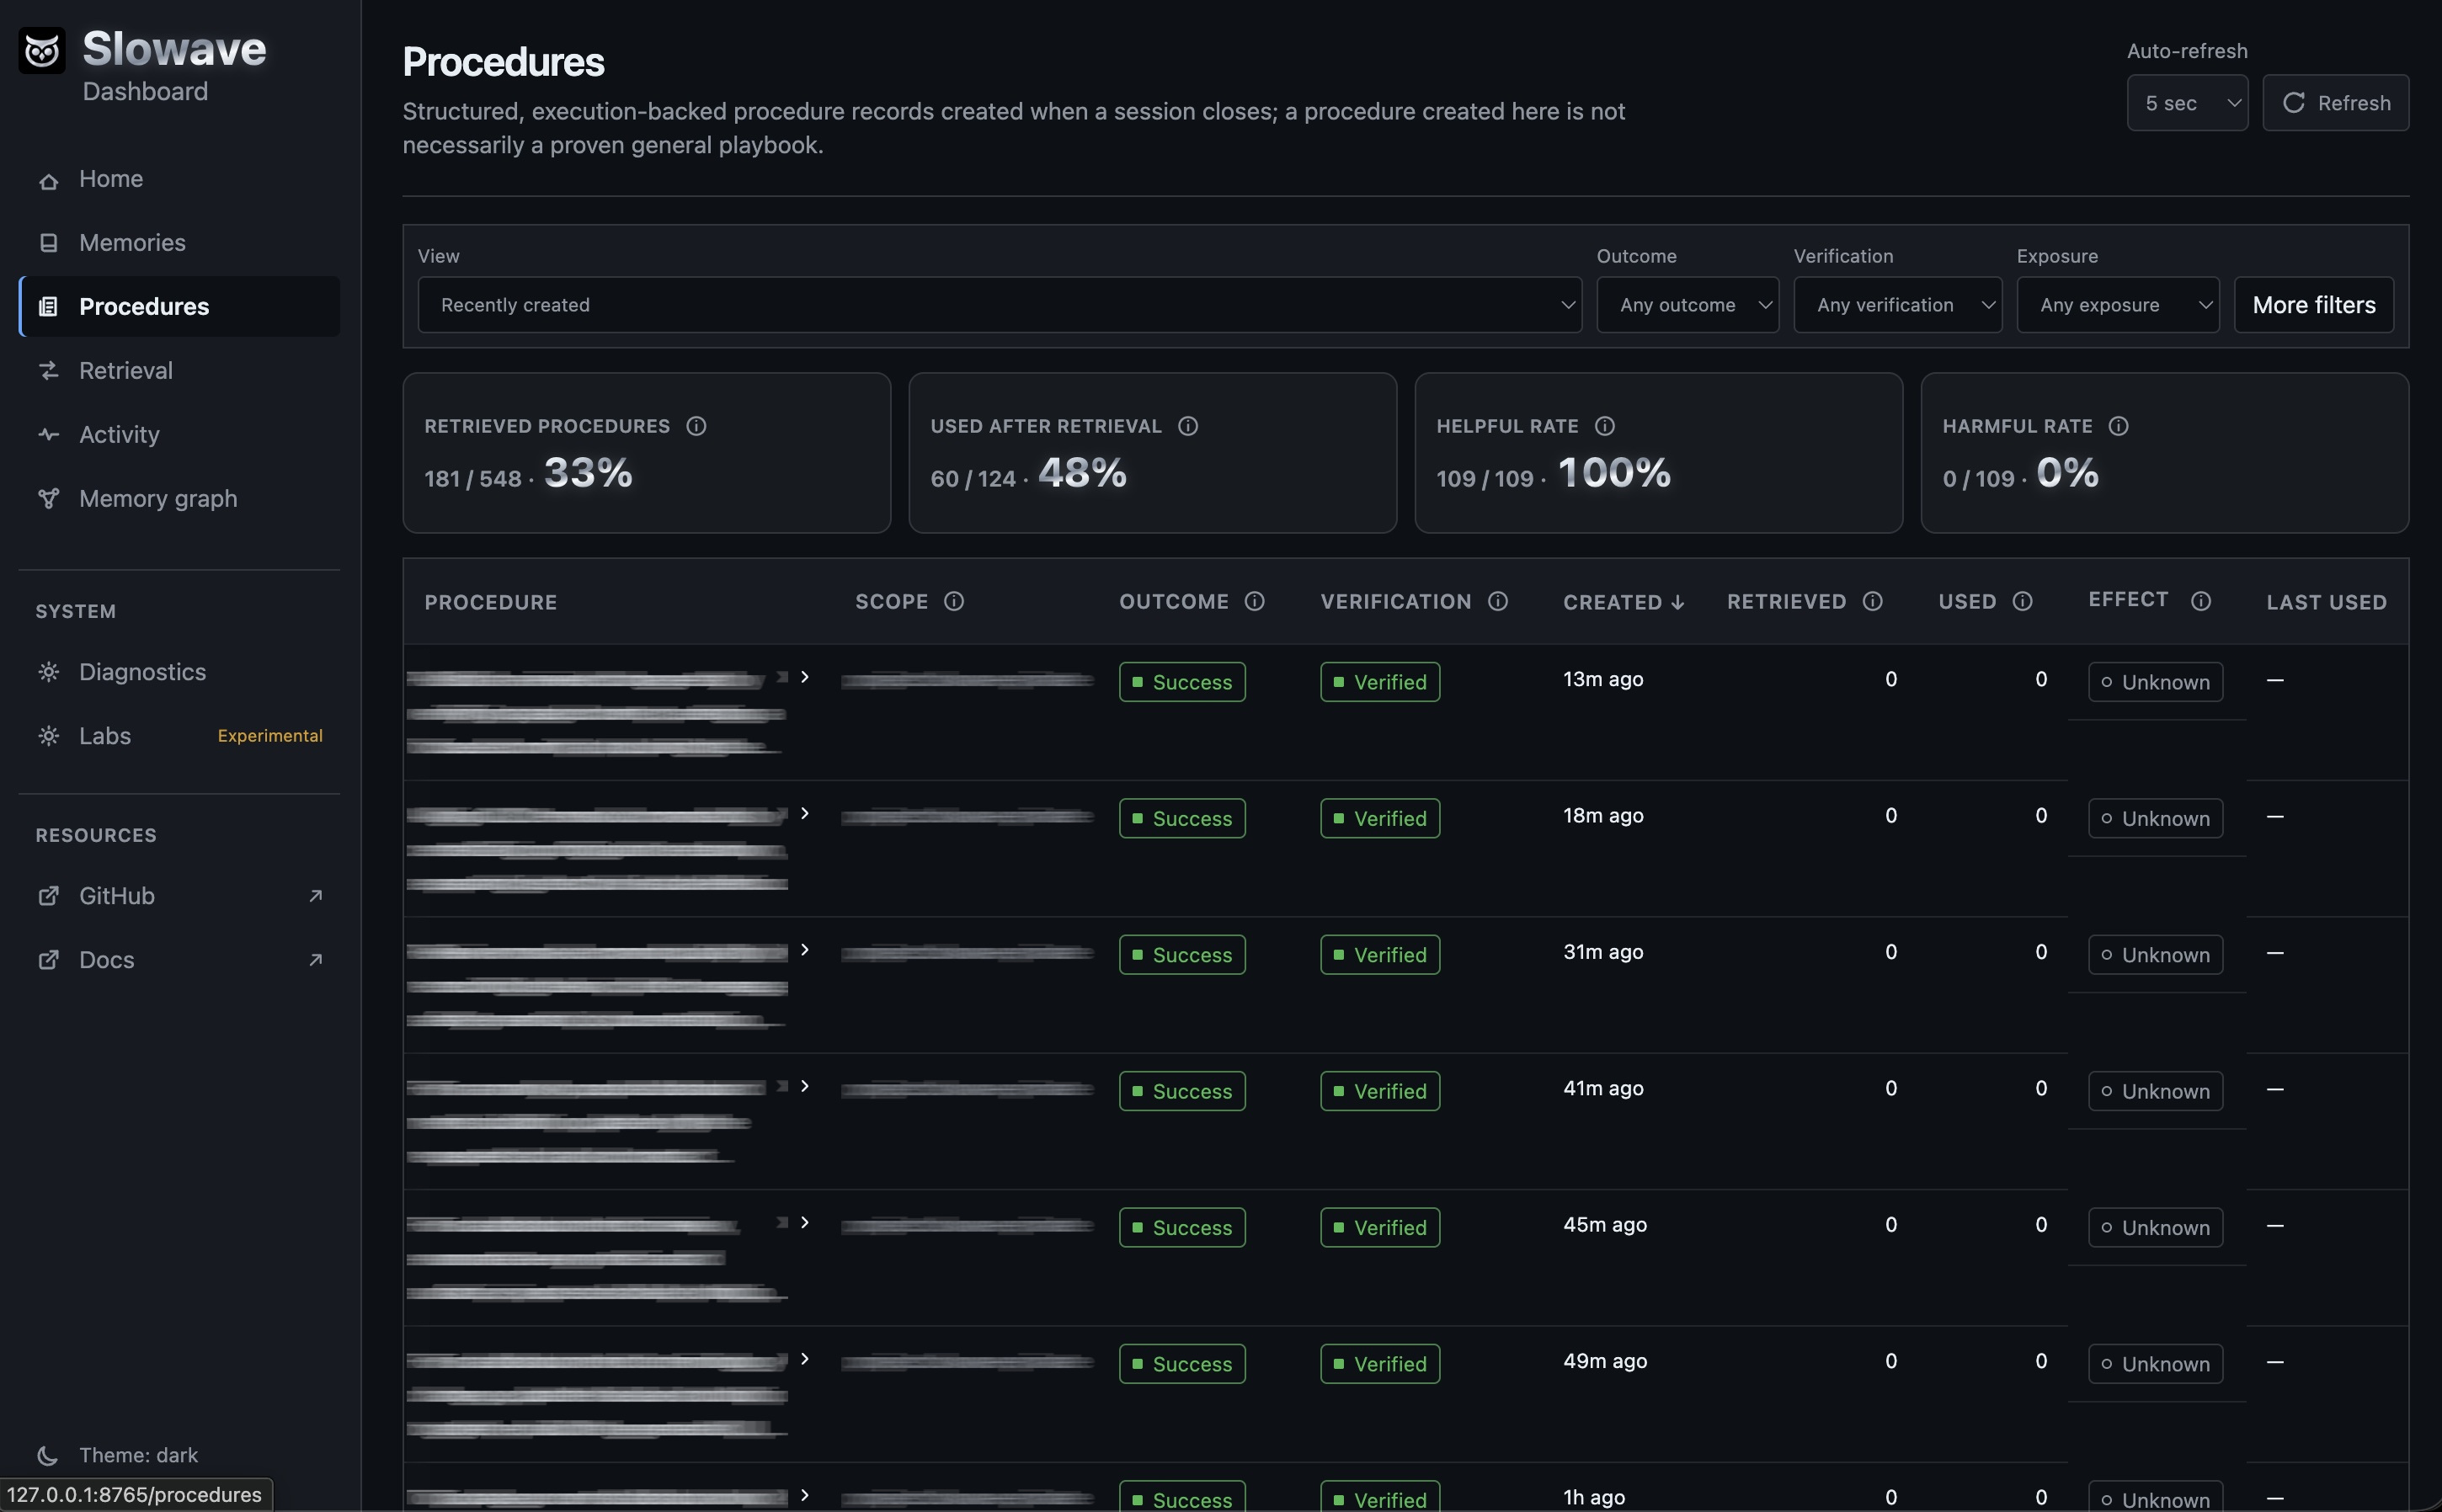Open the Any outcome dropdown

(1688, 305)
